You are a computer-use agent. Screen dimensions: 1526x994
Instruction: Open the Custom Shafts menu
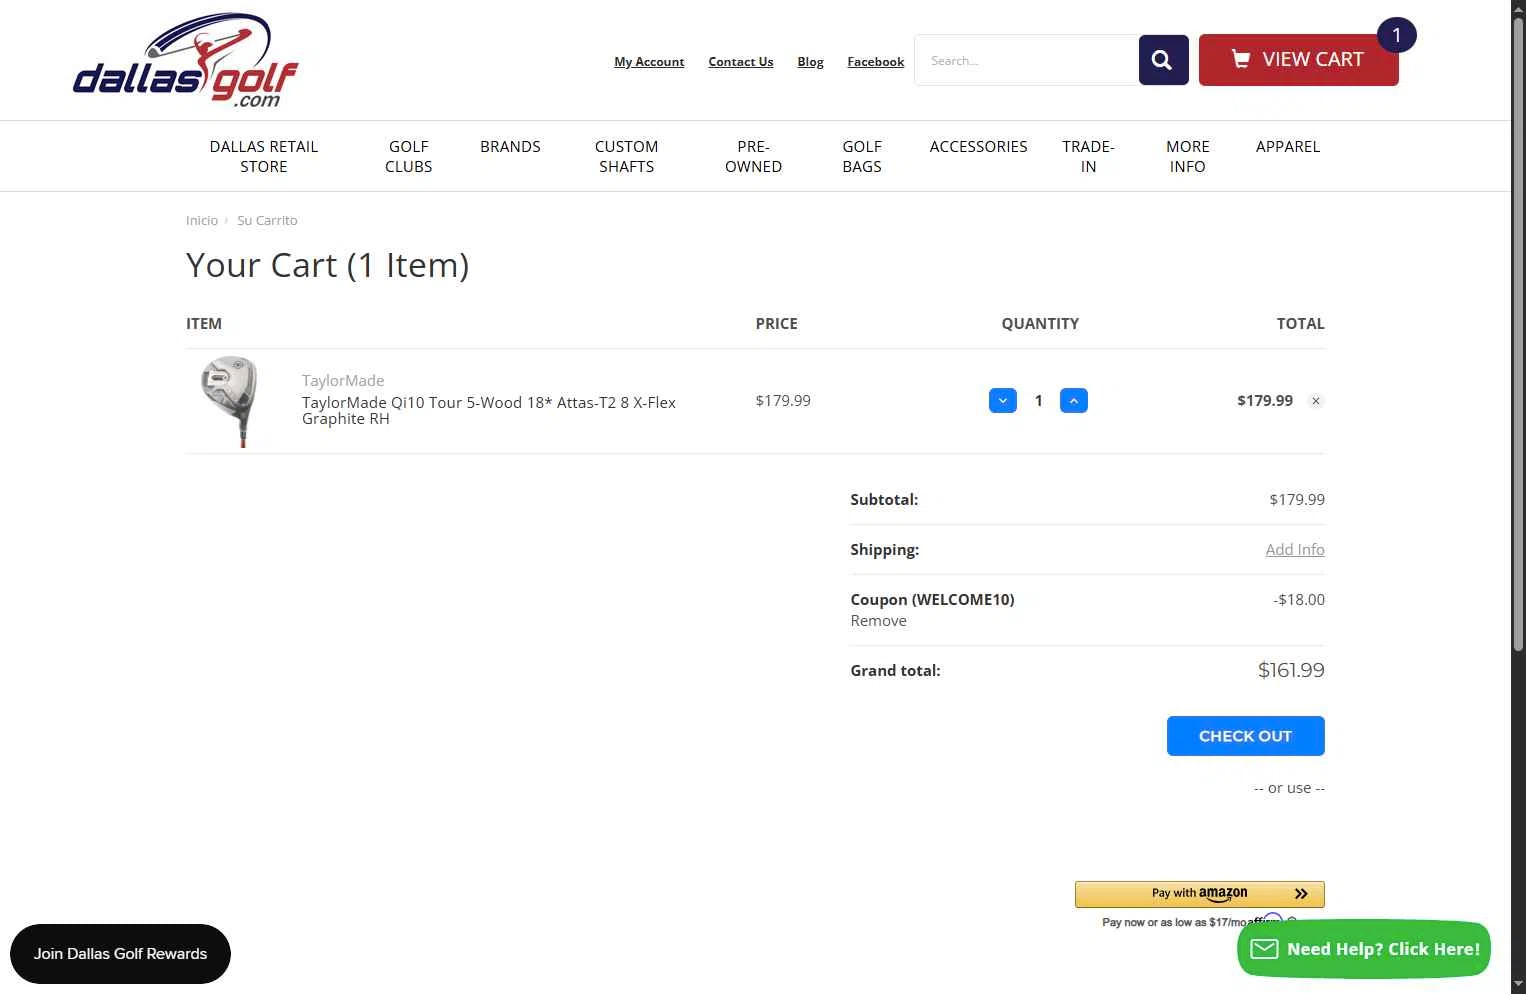tap(626, 156)
